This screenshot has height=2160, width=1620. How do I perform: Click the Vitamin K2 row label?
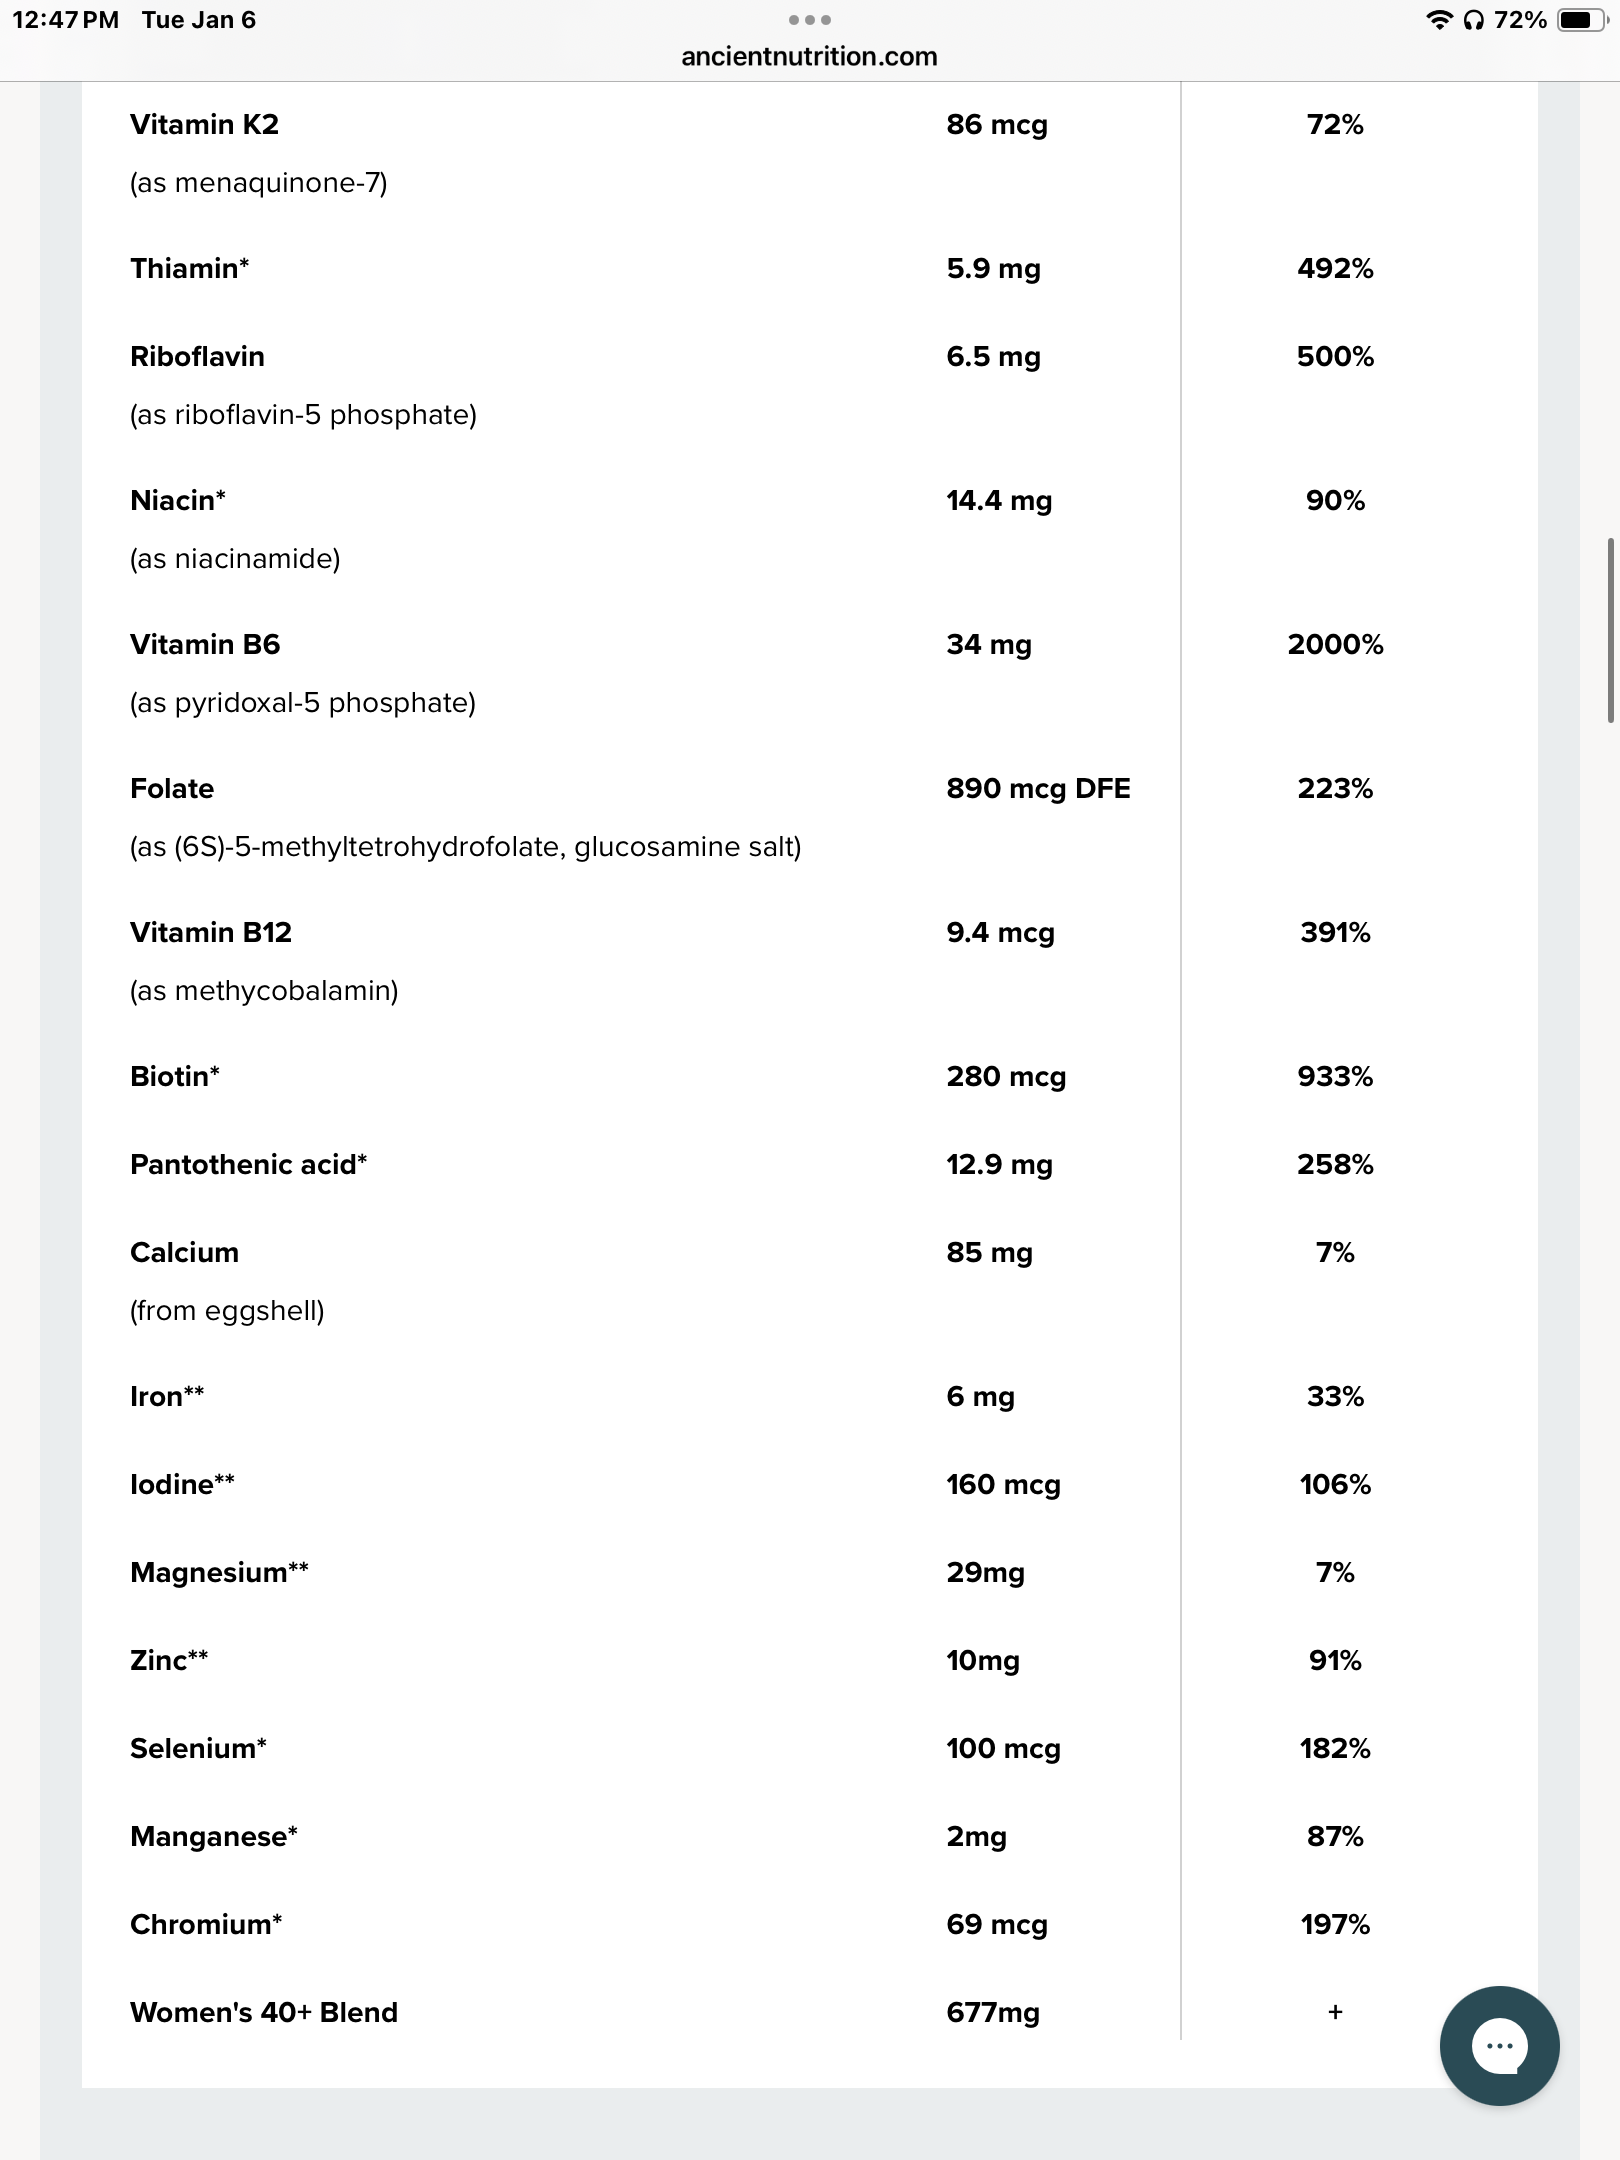[205, 125]
